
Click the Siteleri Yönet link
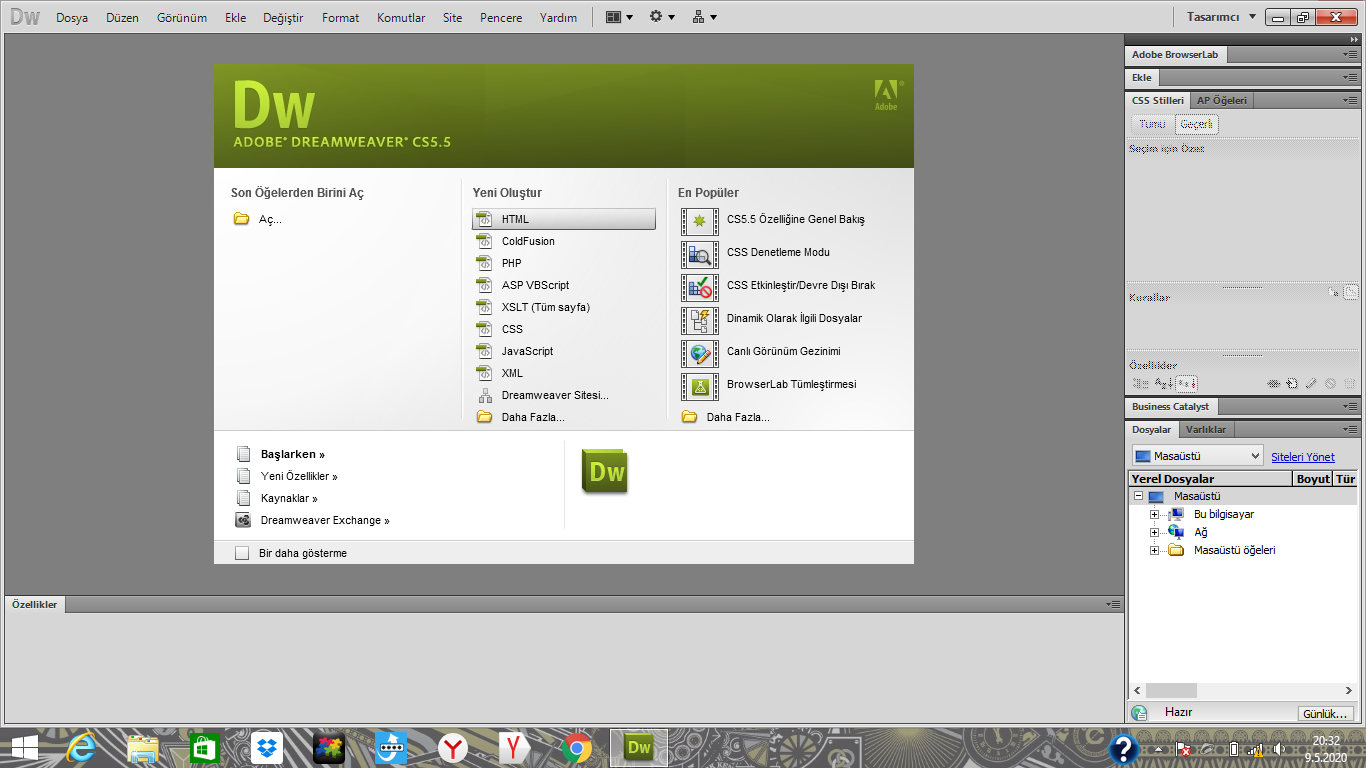tap(1302, 457)
